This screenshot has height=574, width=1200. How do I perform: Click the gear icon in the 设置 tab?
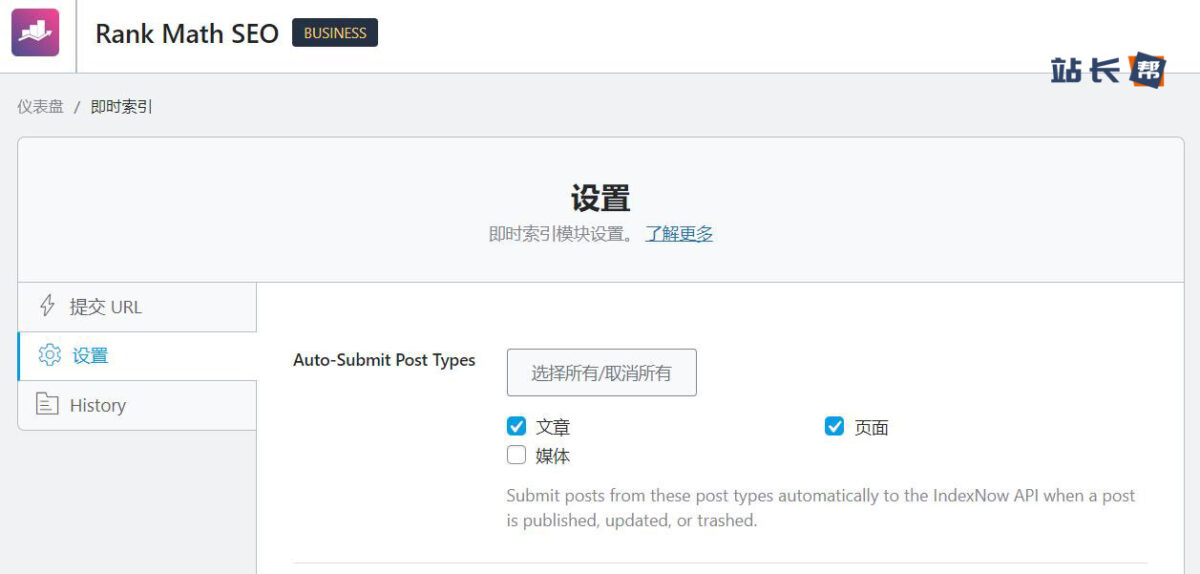click(x=49, y=355)
